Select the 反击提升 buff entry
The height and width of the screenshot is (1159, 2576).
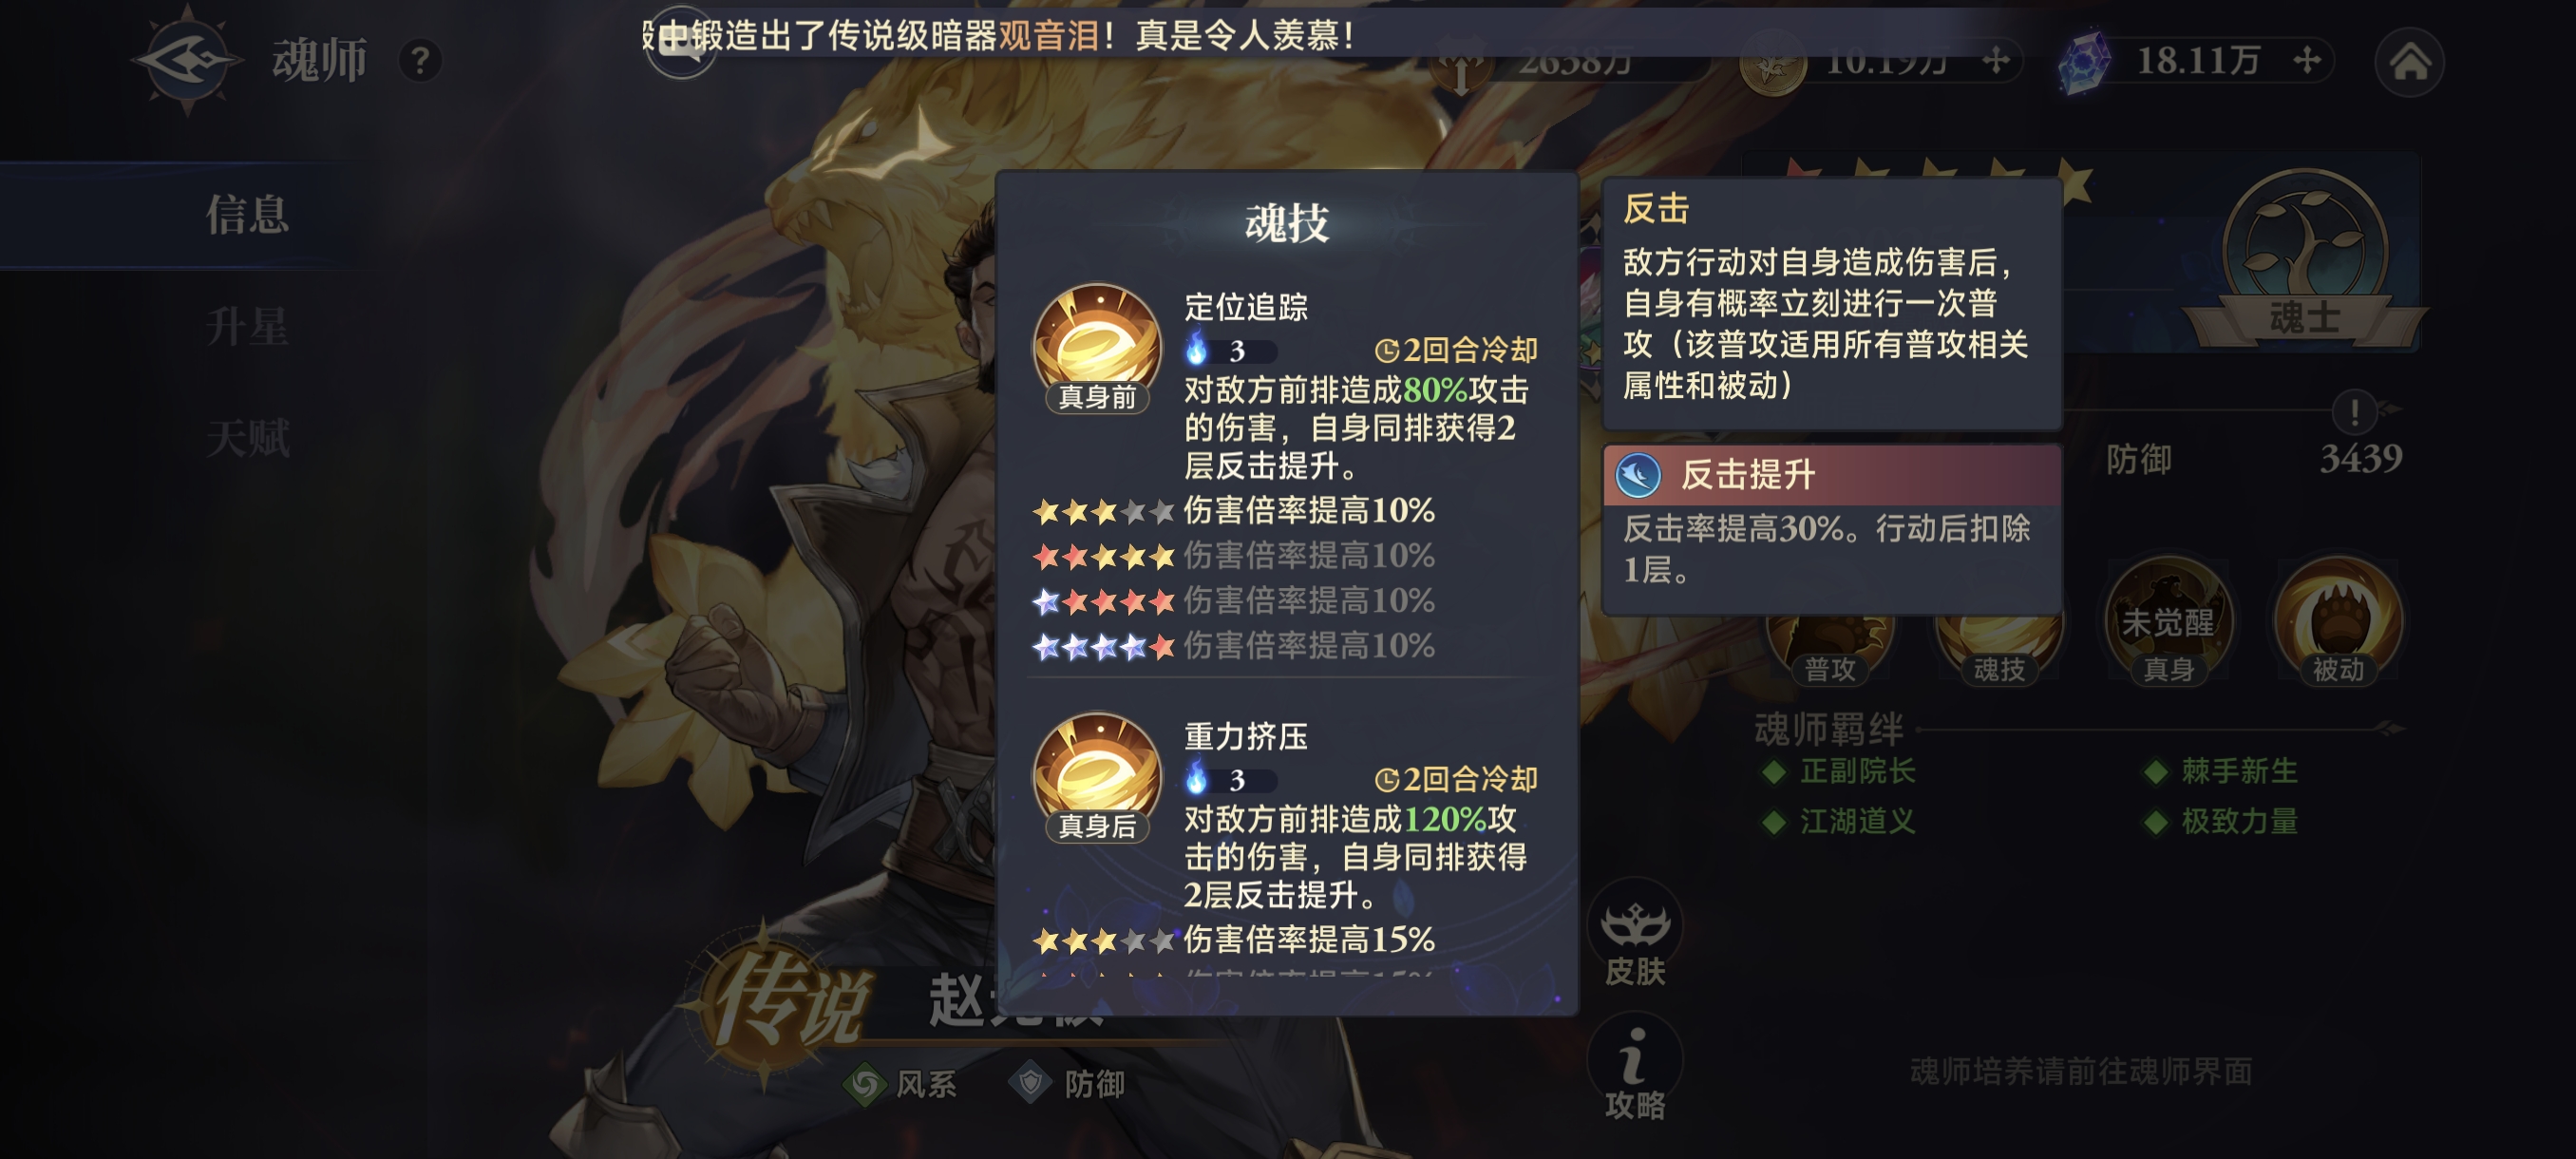(x=1831, y=475)
